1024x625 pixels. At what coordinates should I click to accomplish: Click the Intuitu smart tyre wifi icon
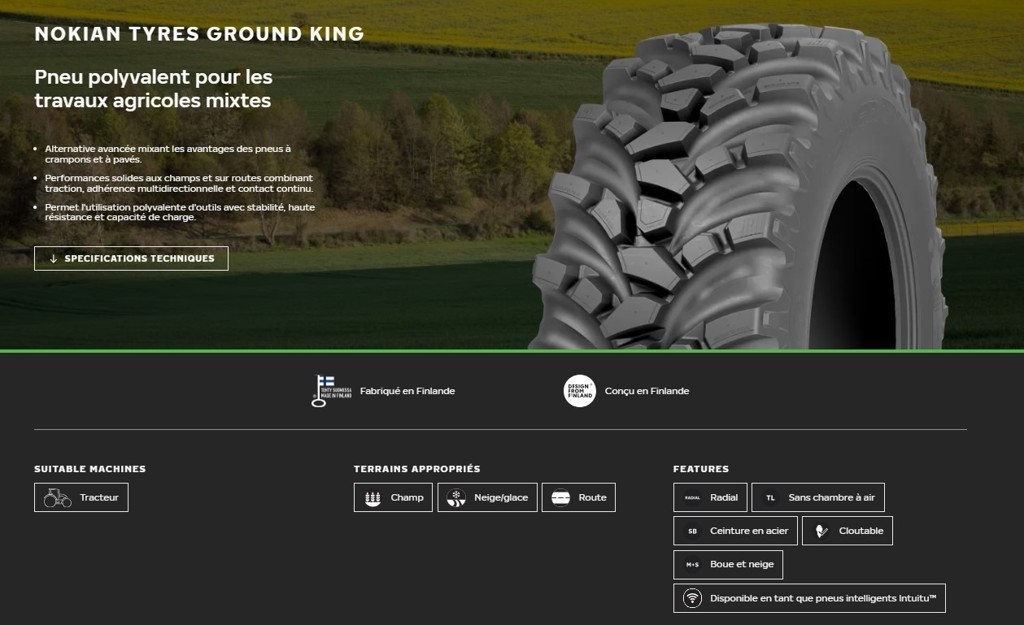pyautogui.click(x=692, y=598)
